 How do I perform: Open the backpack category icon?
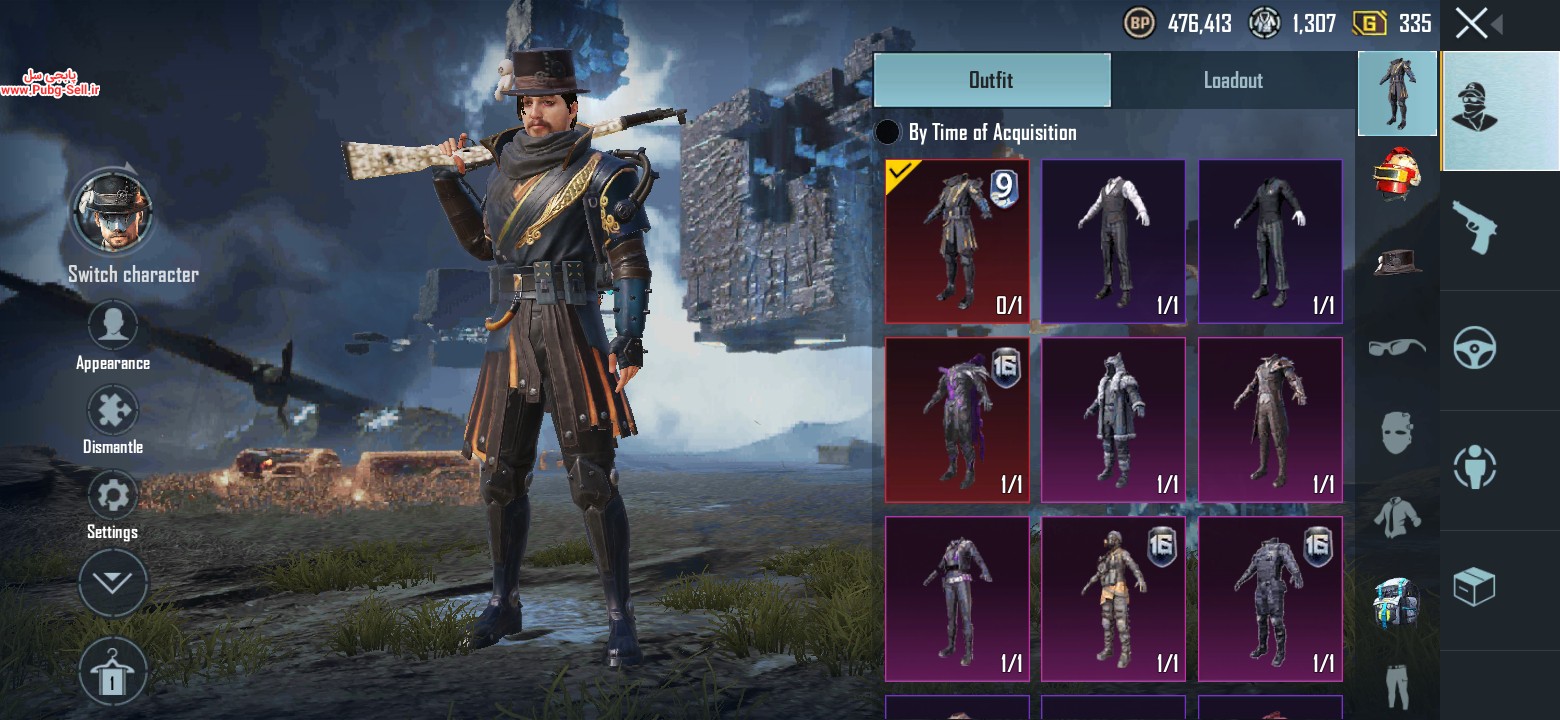click(1397, 604)
